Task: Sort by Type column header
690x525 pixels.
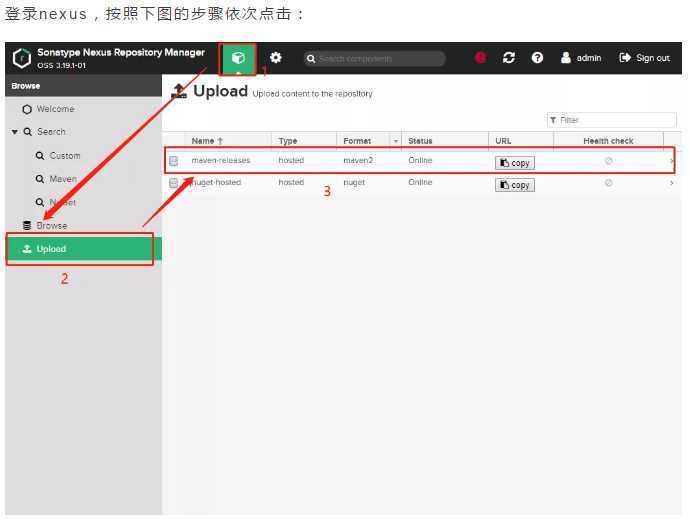Action: [304, 141]
